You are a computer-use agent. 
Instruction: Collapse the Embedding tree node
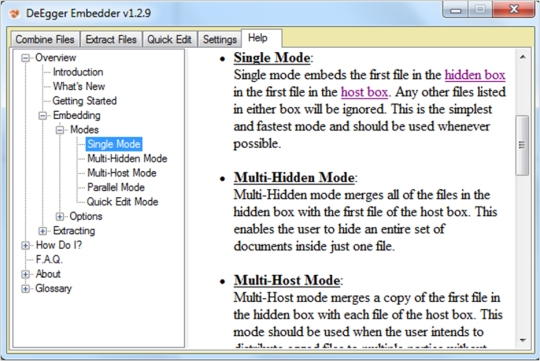pos(42,116)
